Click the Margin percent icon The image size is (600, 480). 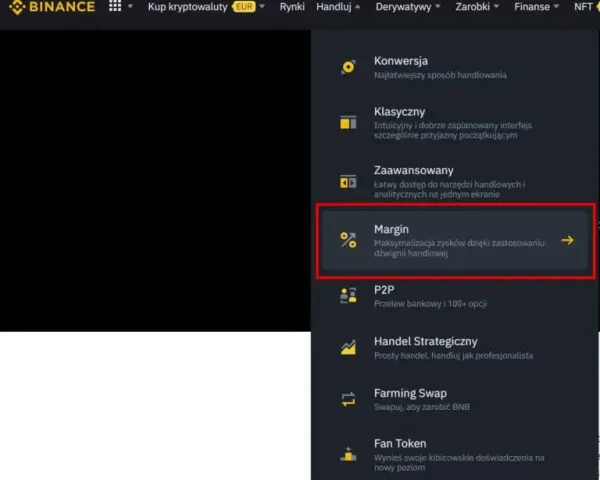point(348,240)
